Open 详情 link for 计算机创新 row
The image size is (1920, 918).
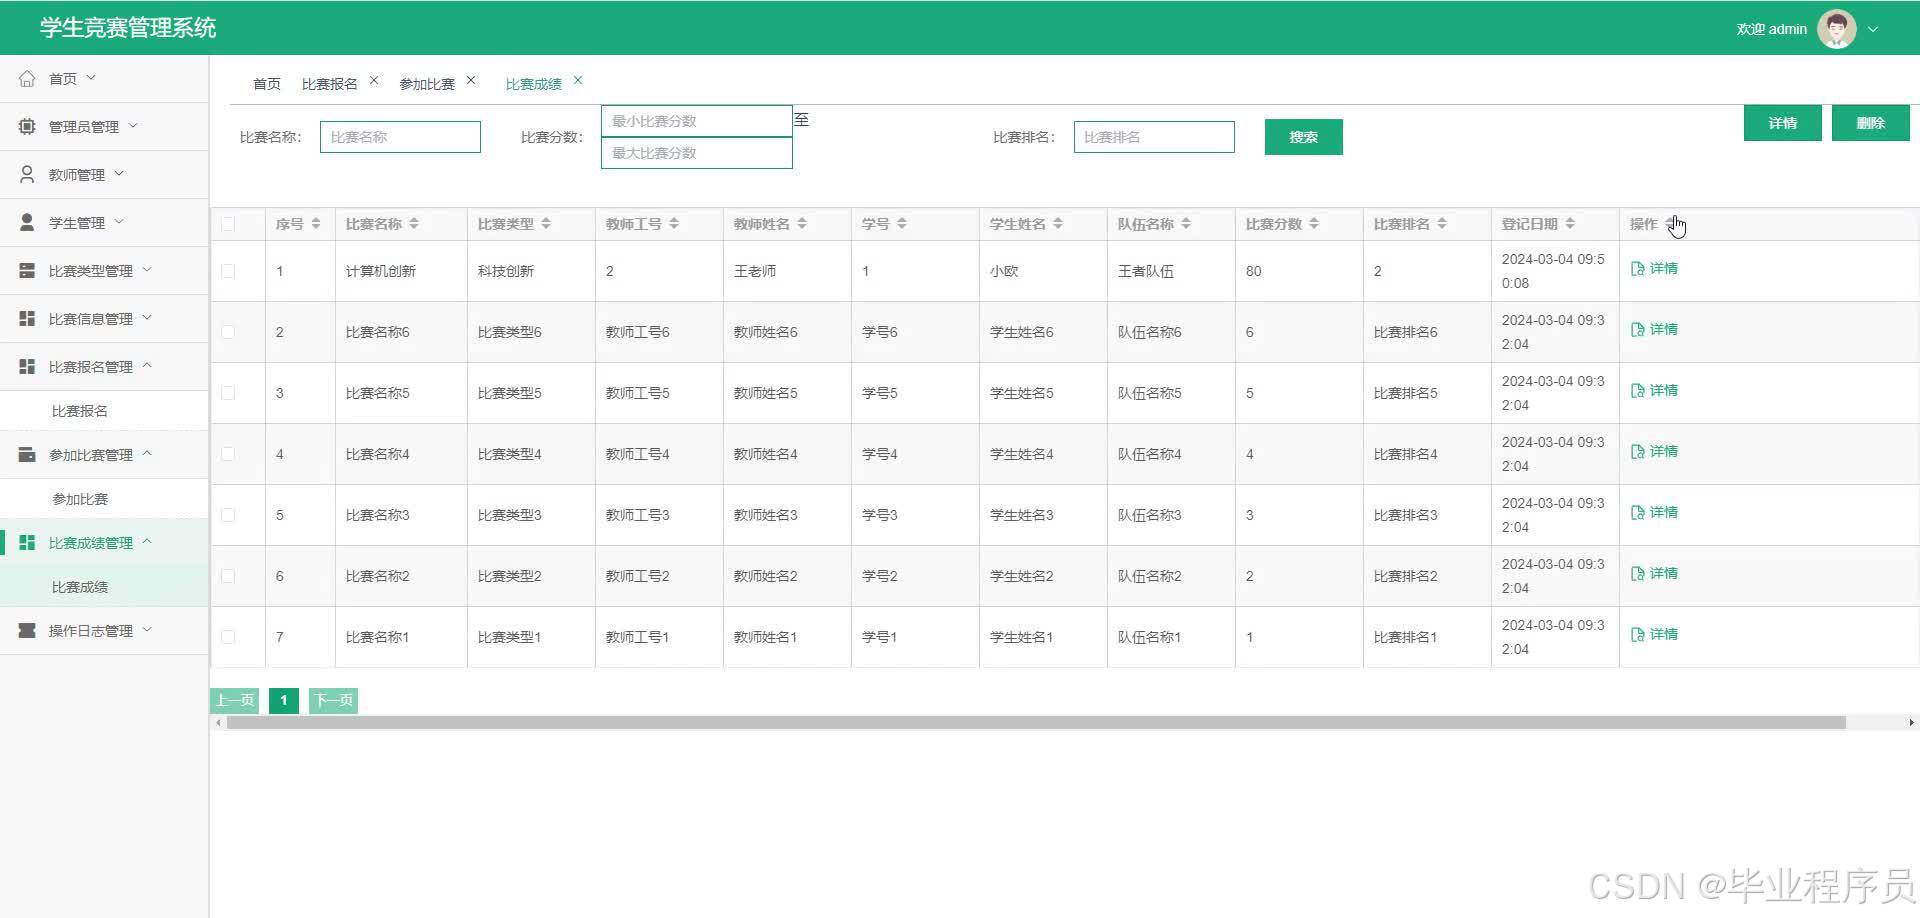[1654, 268]
